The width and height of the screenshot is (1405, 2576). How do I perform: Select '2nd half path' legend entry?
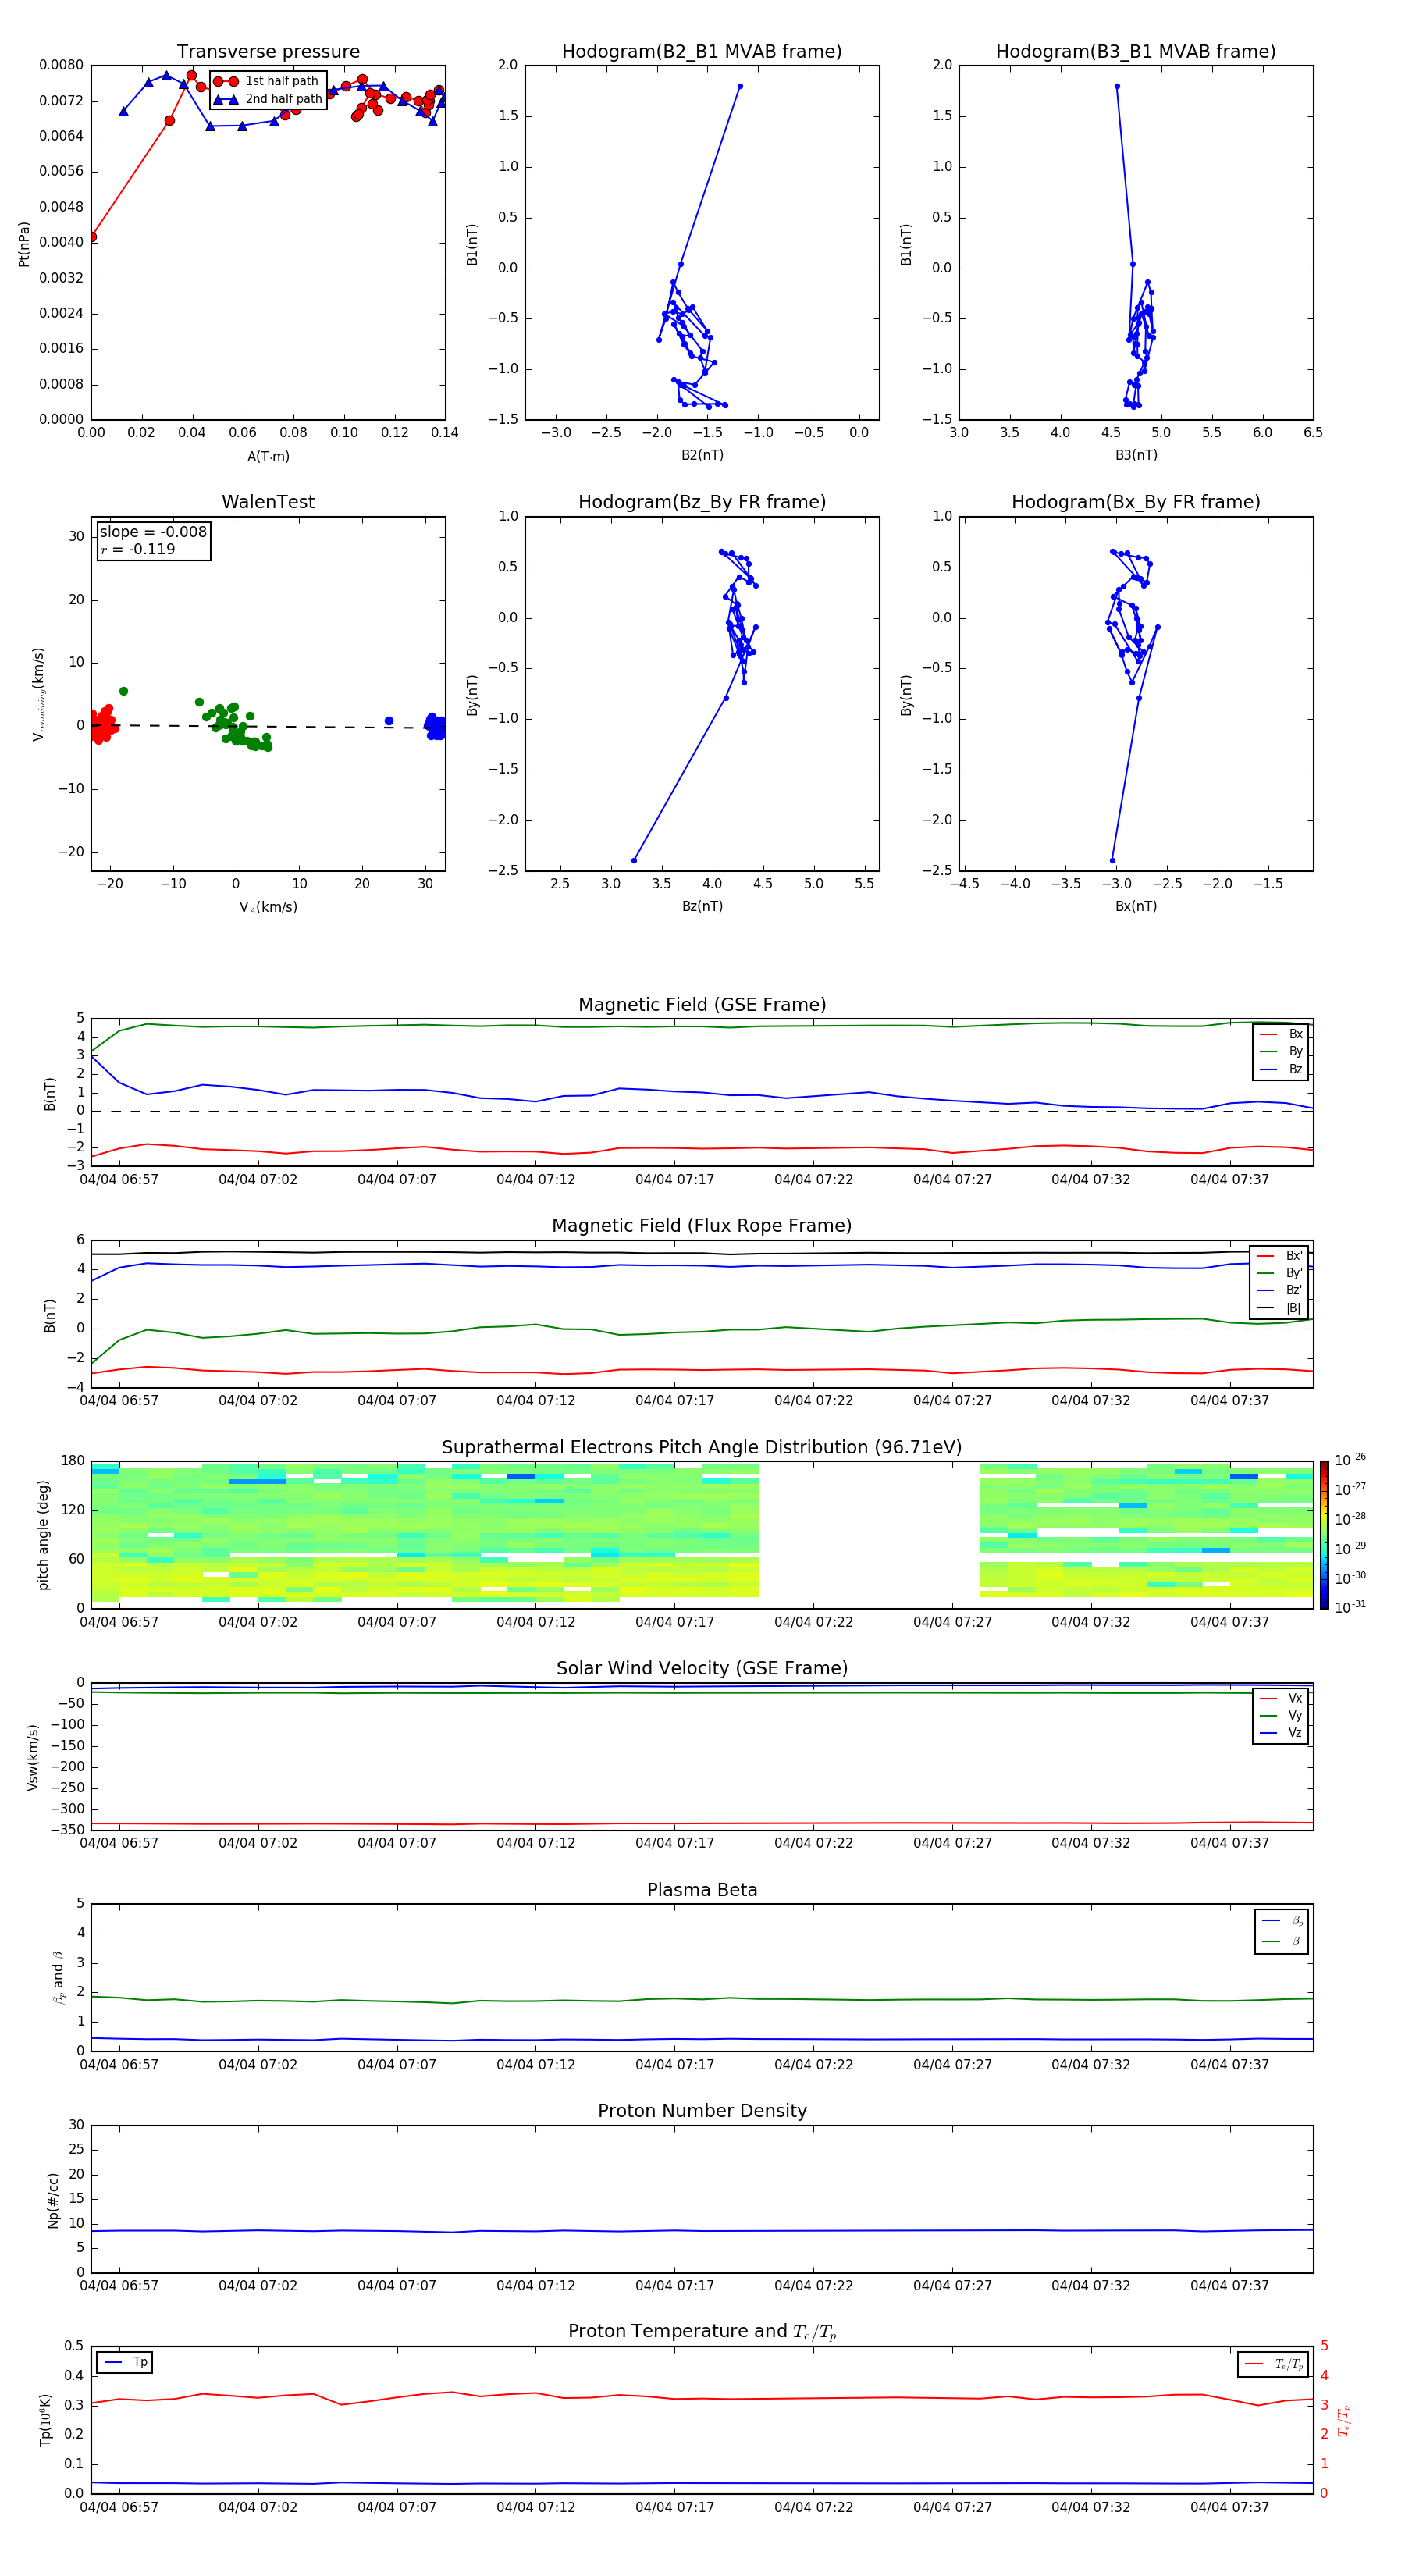tap(268, 99)
